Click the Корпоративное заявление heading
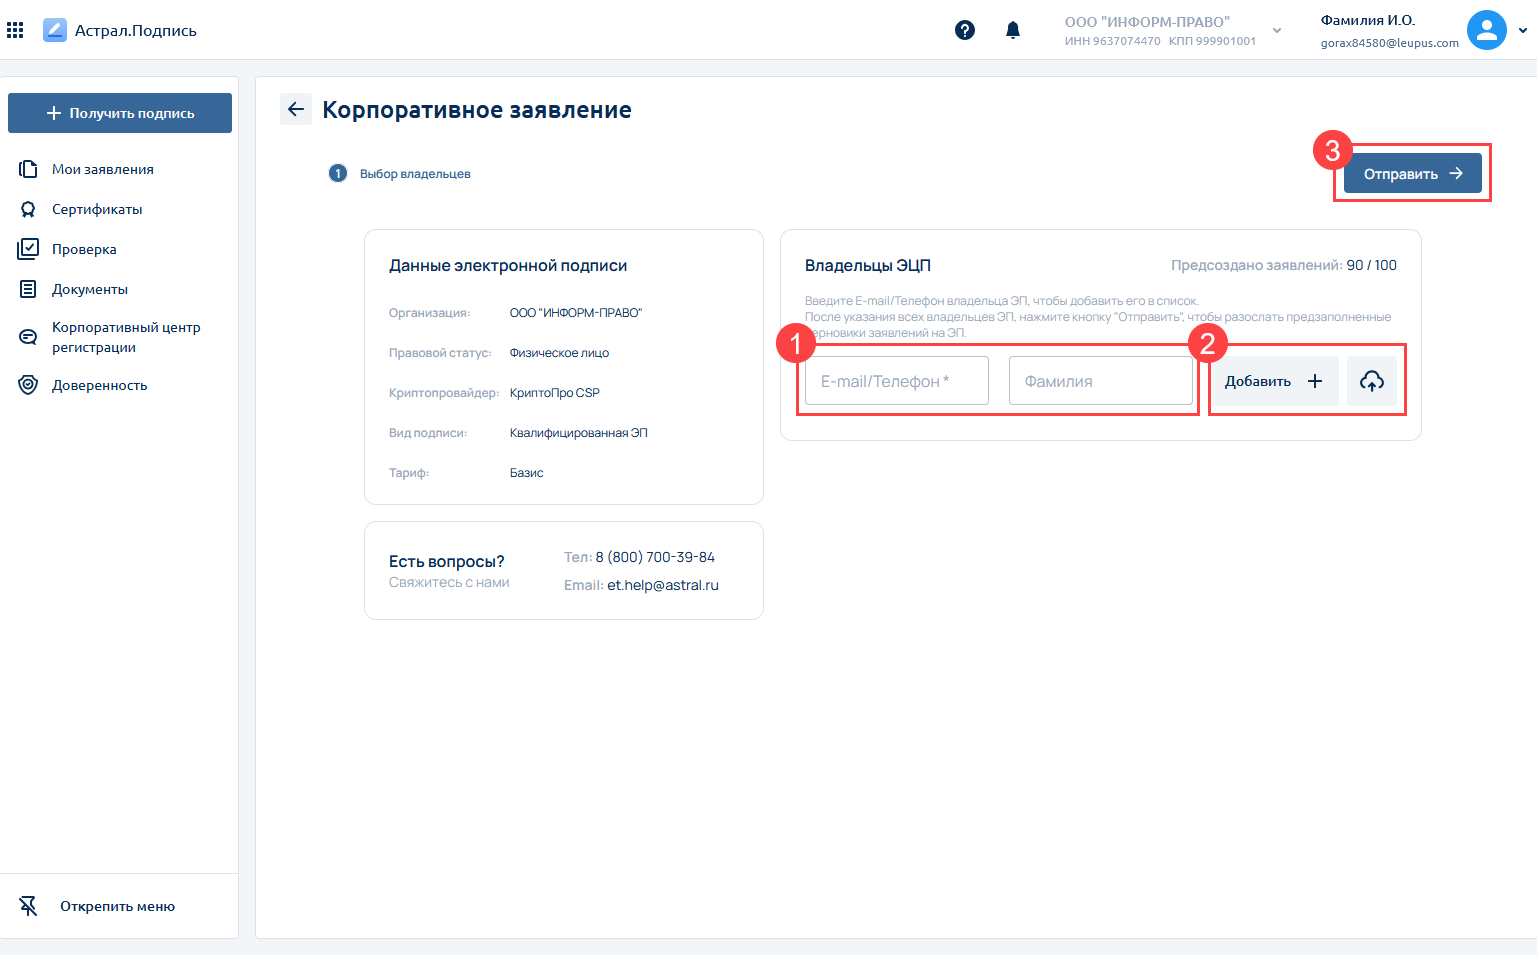 477,110
